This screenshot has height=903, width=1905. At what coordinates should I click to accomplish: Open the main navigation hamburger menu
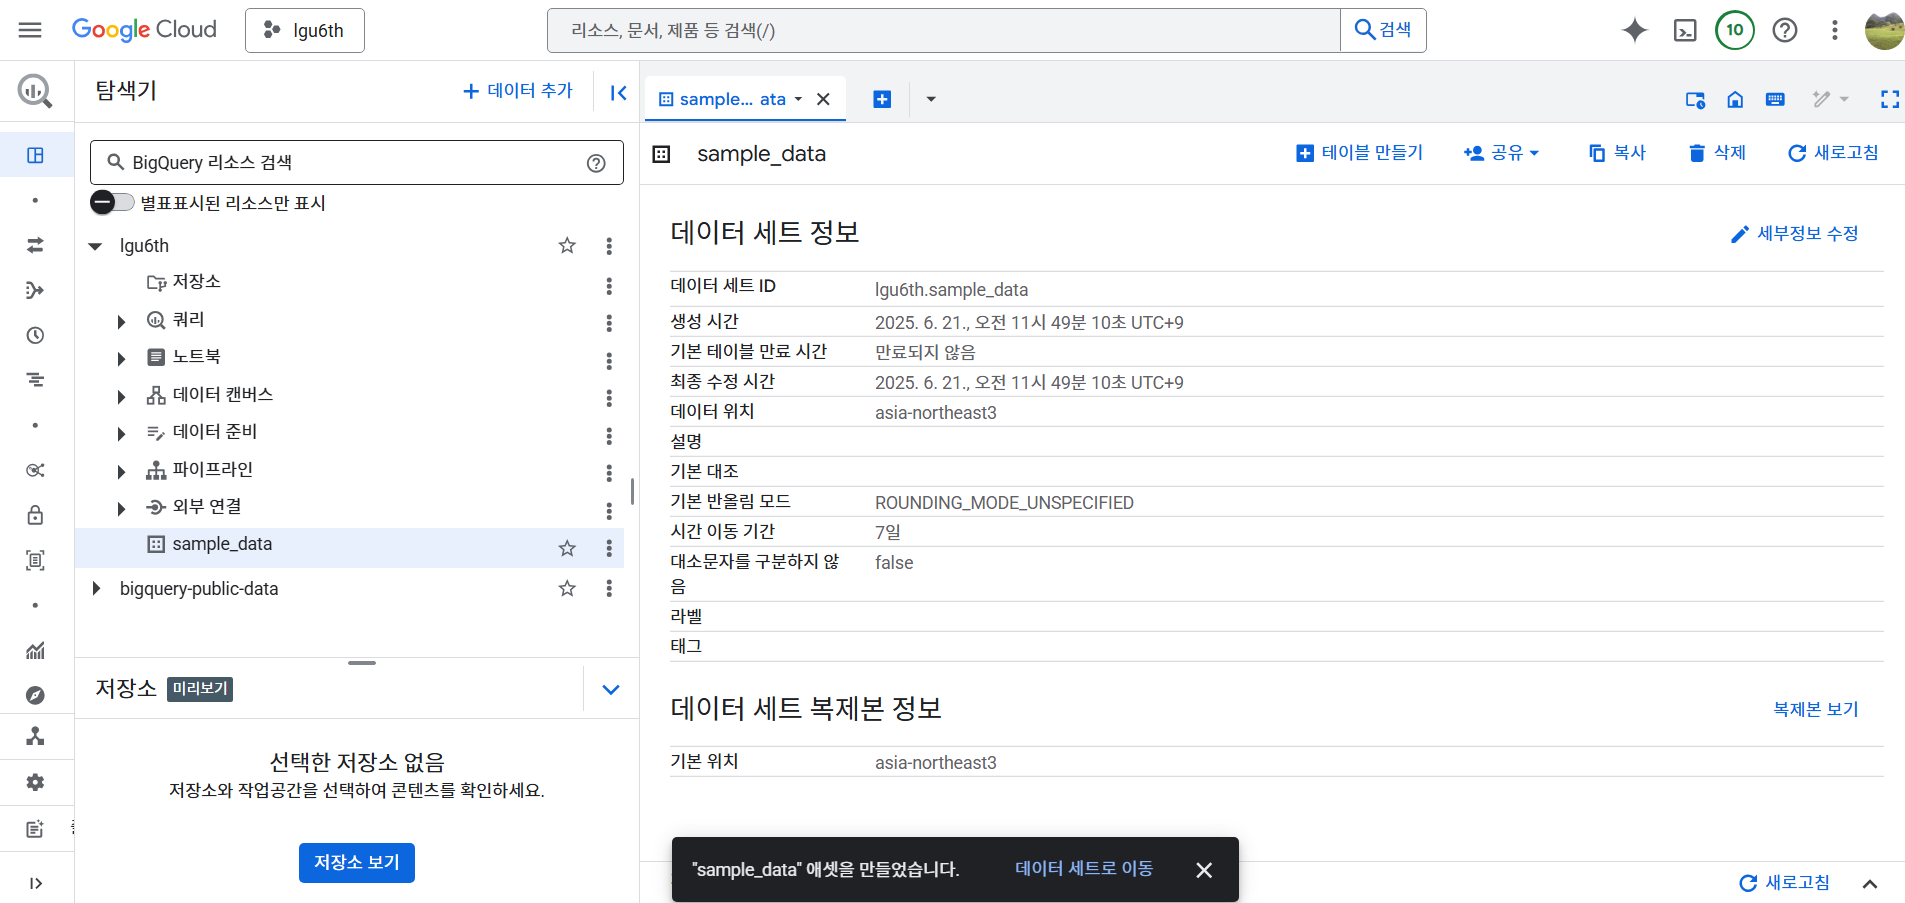click(x=30, y=30)
